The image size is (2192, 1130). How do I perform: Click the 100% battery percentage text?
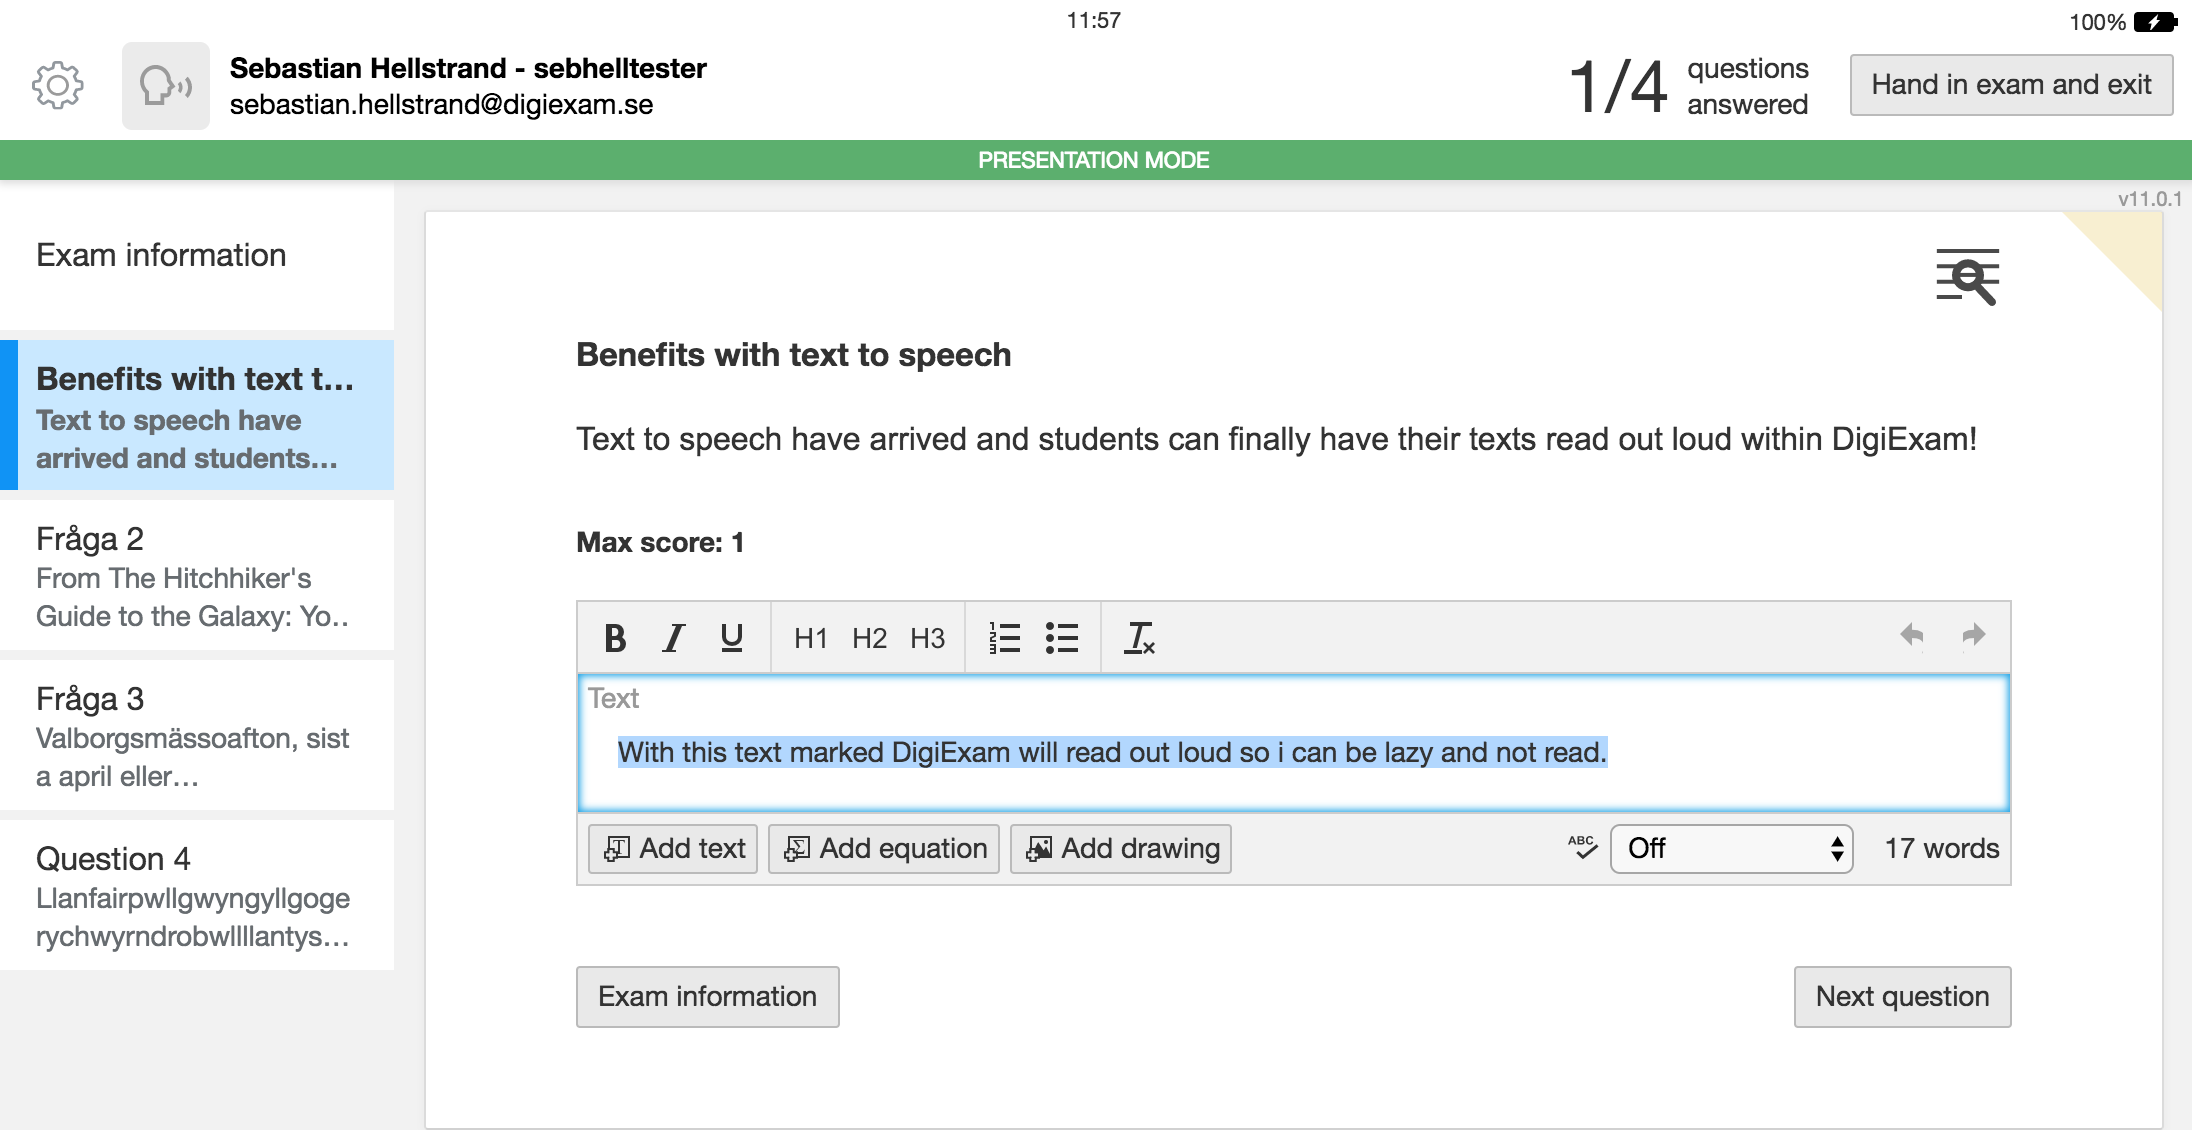click(x=2097, y=22)
